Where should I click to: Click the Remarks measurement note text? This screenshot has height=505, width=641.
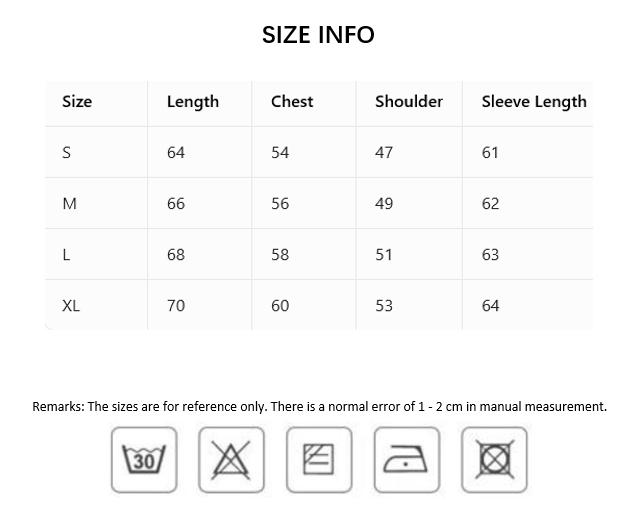coord(320,406)
